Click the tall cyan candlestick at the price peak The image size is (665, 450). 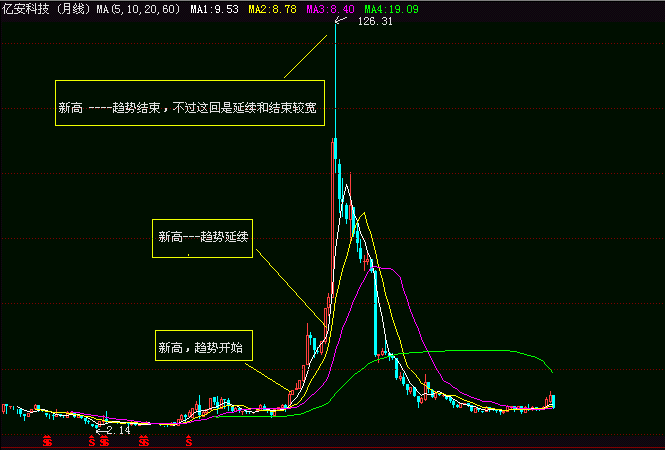click(x=335, y=160)
